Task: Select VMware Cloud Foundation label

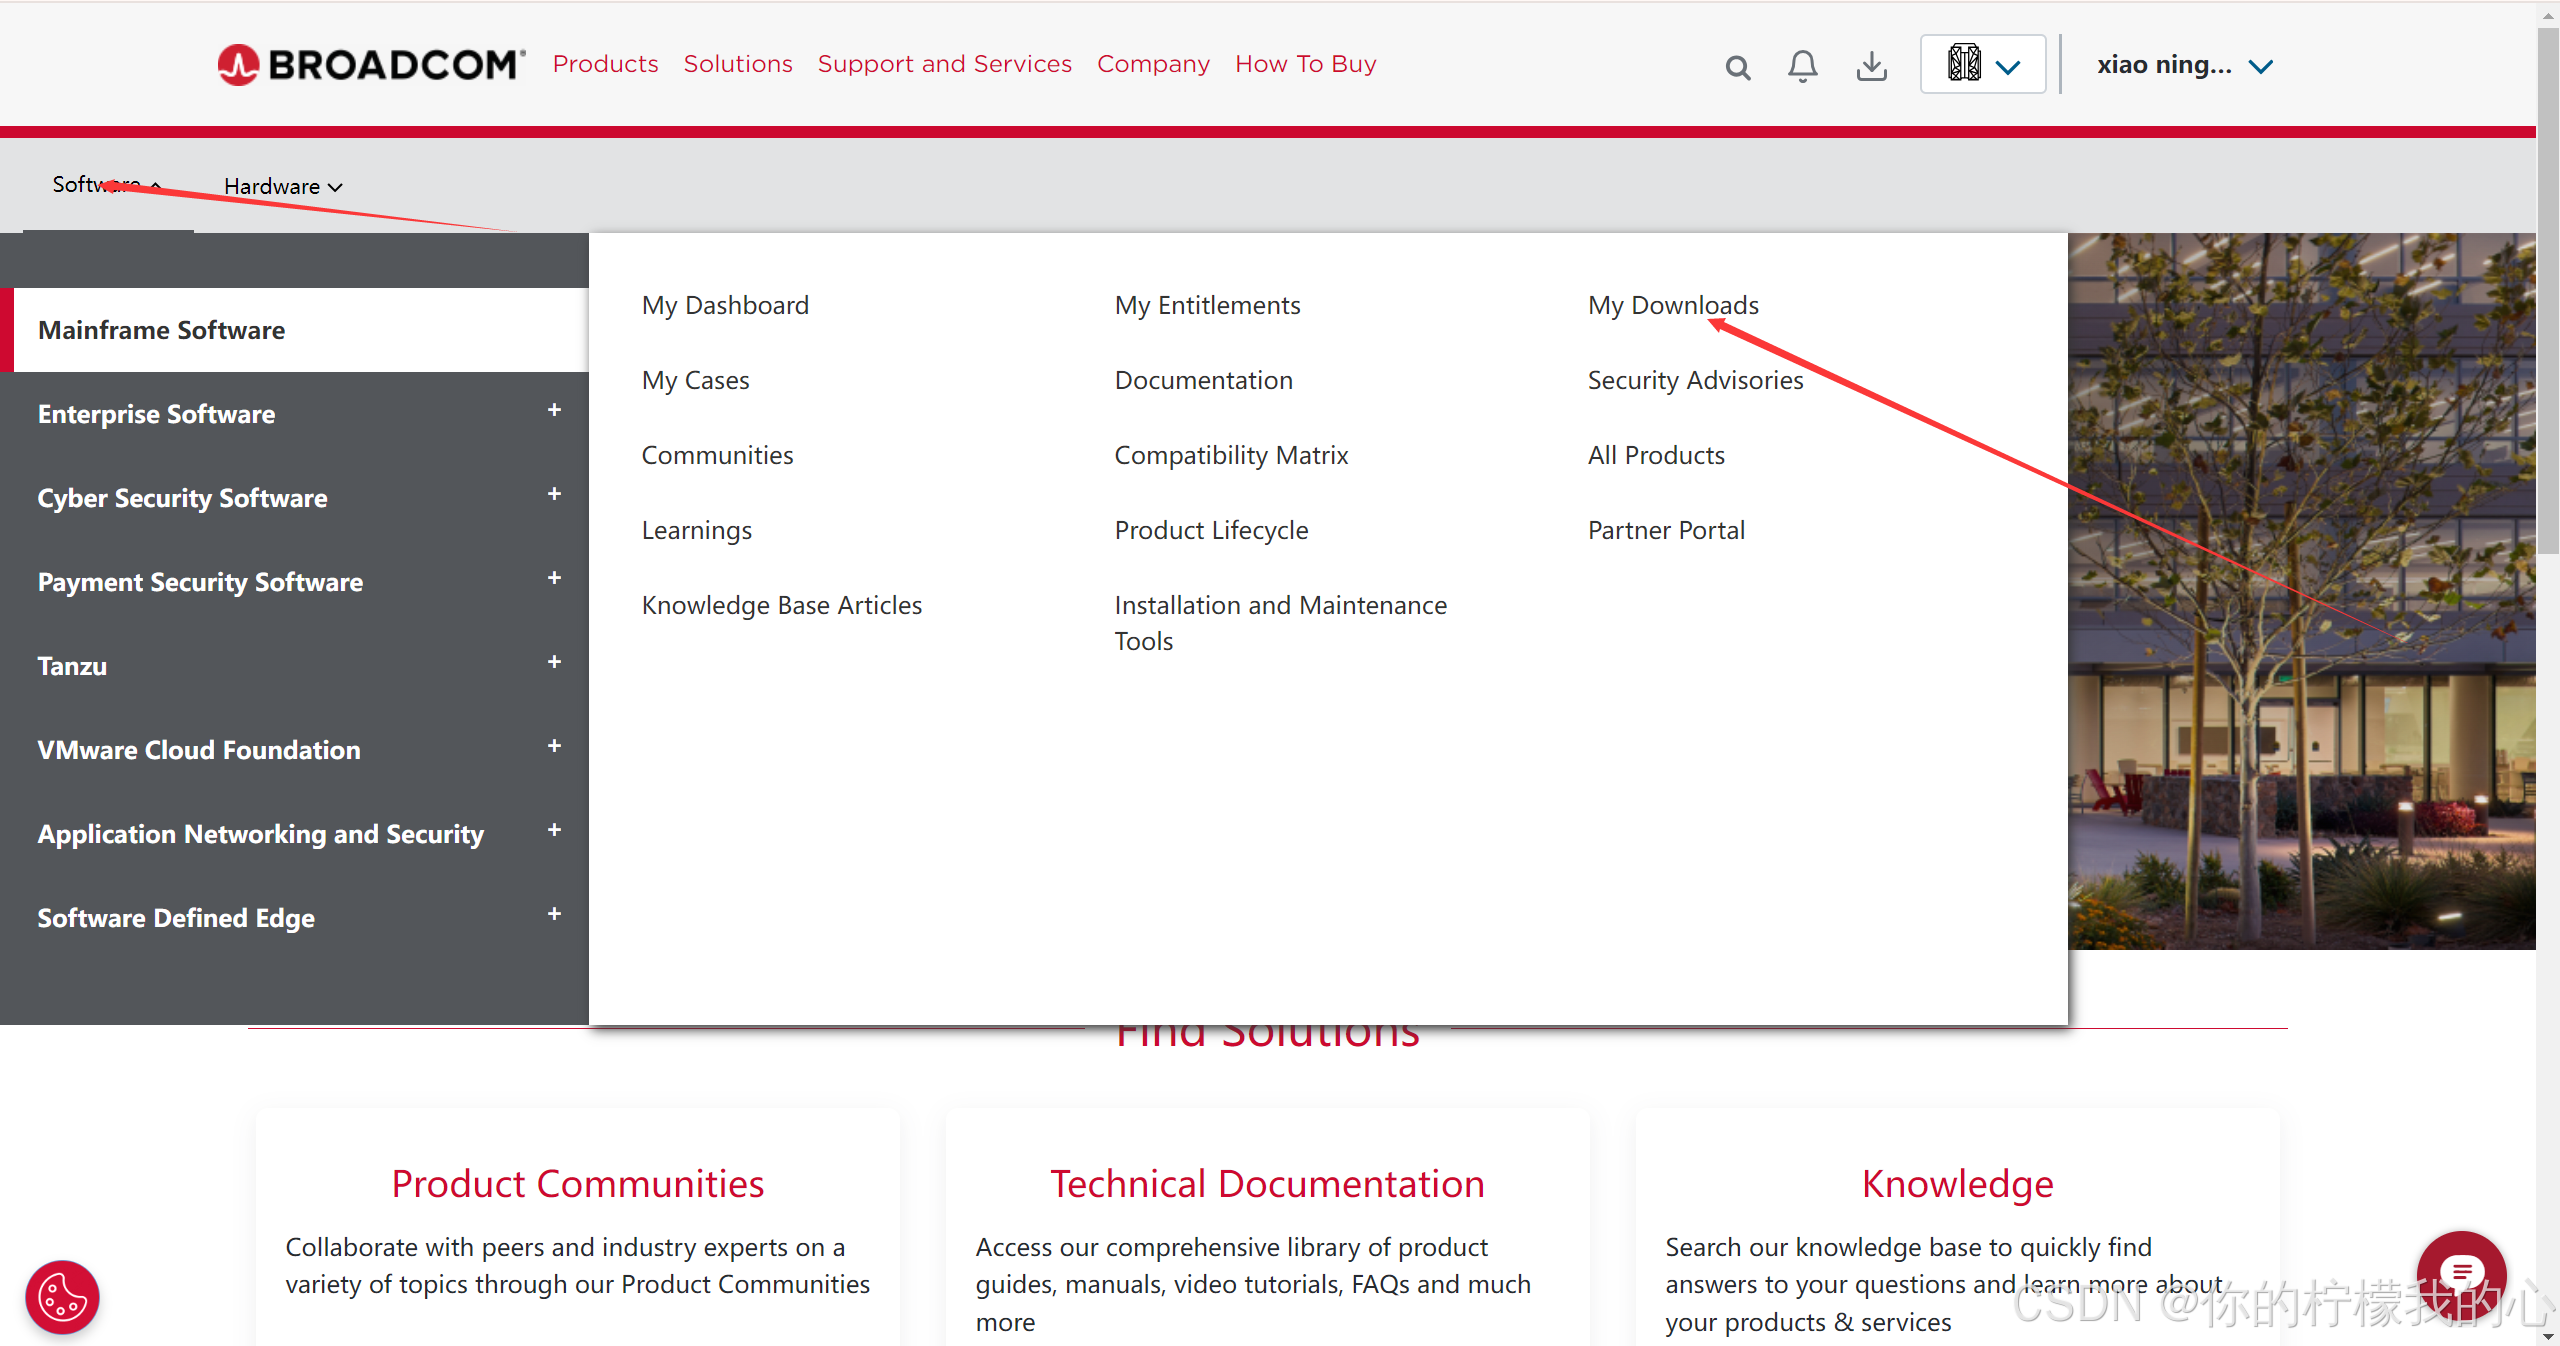Action: [199, 750]
